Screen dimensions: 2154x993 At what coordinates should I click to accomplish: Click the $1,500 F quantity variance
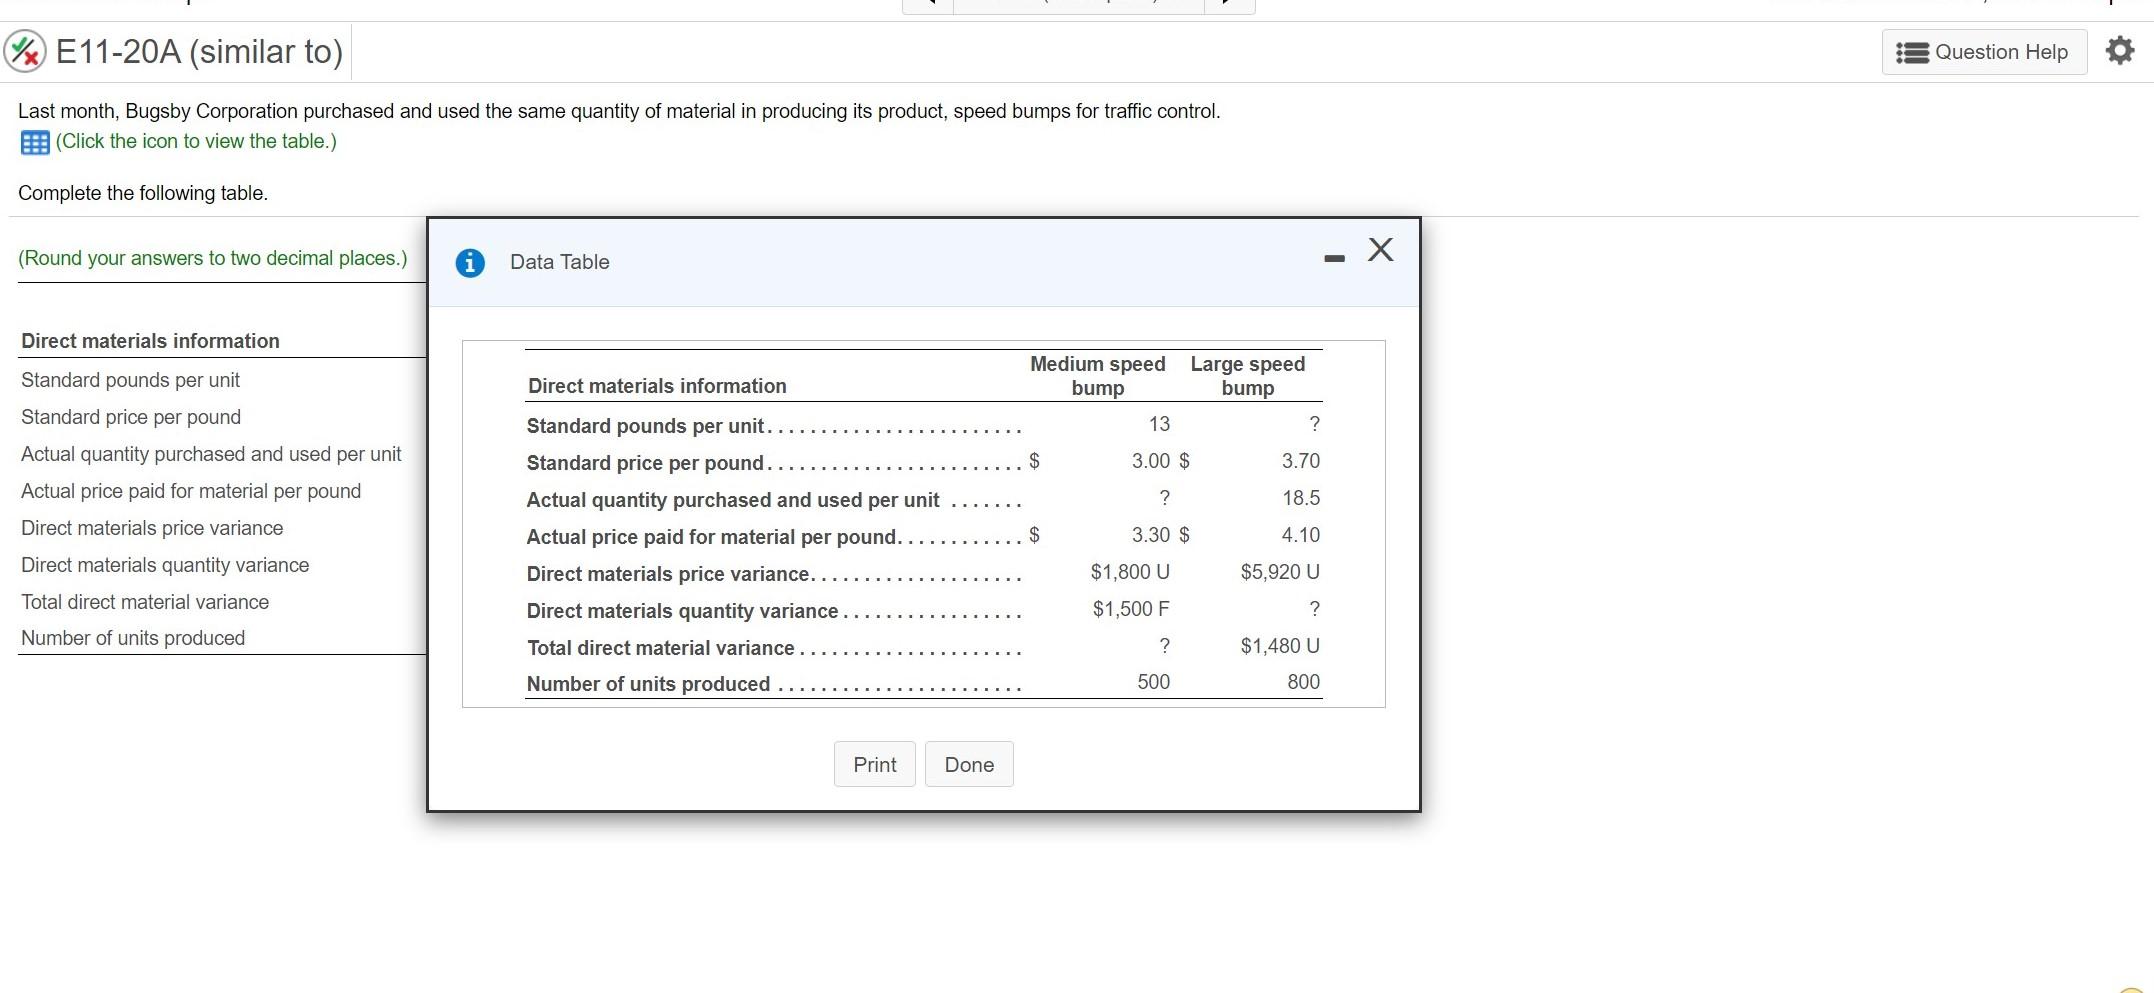click(1131, 609)
